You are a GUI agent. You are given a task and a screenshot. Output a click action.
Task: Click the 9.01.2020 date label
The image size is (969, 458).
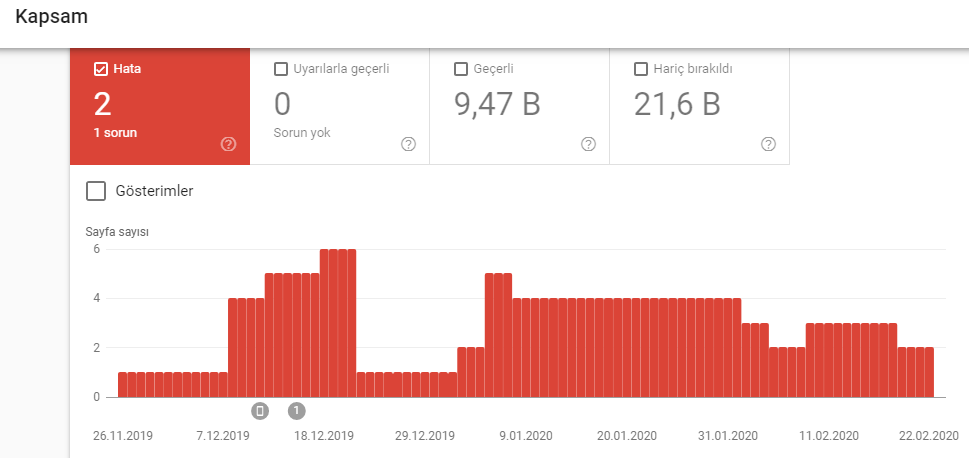point(528,436)
